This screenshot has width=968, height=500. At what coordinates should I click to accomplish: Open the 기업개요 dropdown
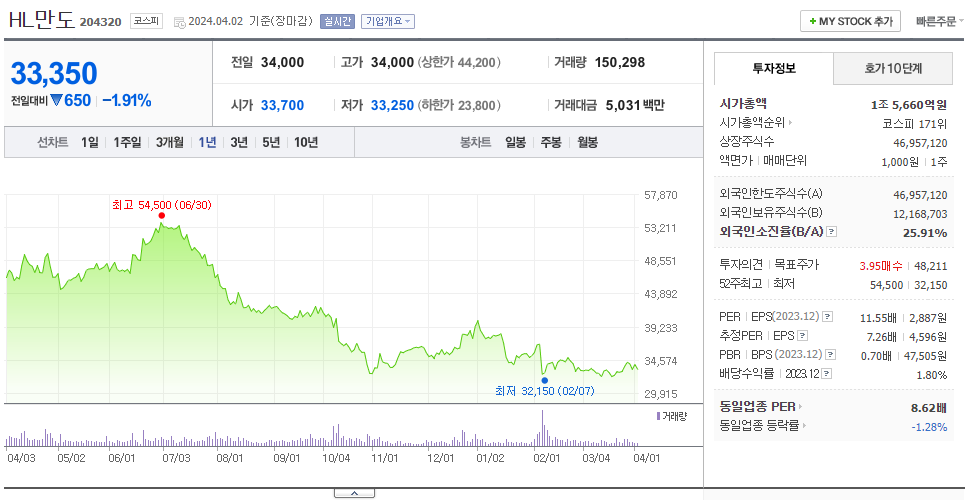click(x=388, y=22)
